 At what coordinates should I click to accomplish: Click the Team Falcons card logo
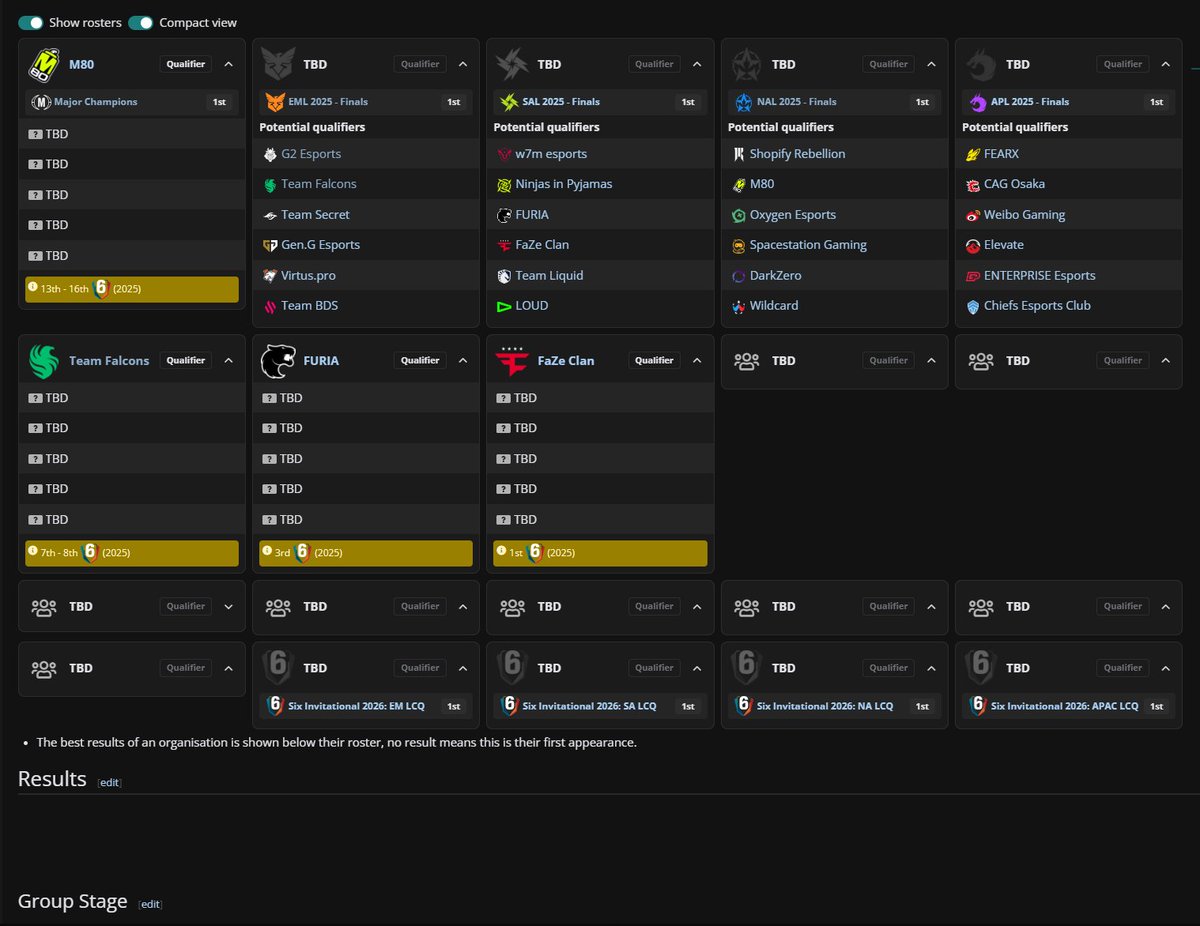coord(44,360)
